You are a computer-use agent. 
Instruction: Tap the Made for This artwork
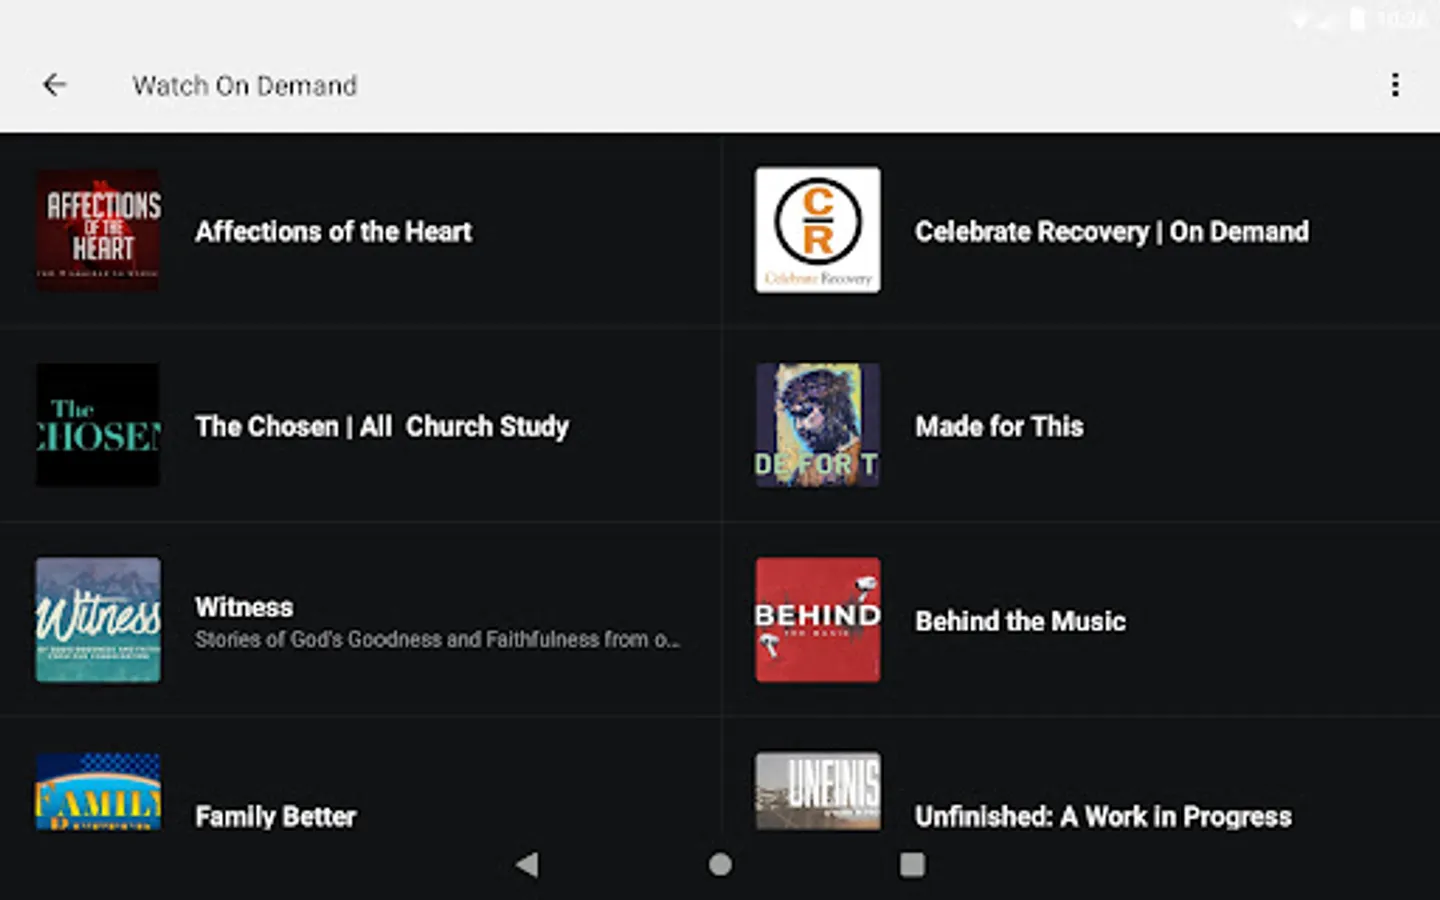pyautogui.click(x=818, y=425)
